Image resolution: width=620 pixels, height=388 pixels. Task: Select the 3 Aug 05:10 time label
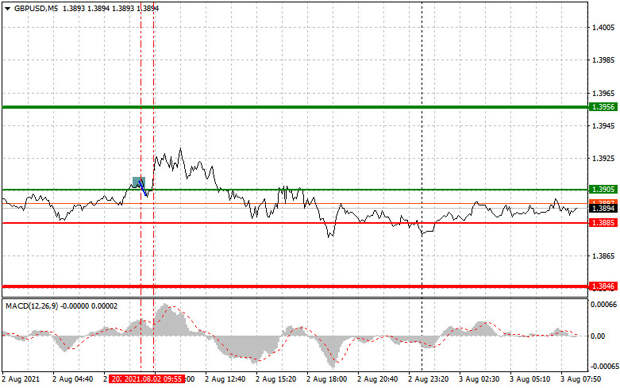tap(530, 379)
